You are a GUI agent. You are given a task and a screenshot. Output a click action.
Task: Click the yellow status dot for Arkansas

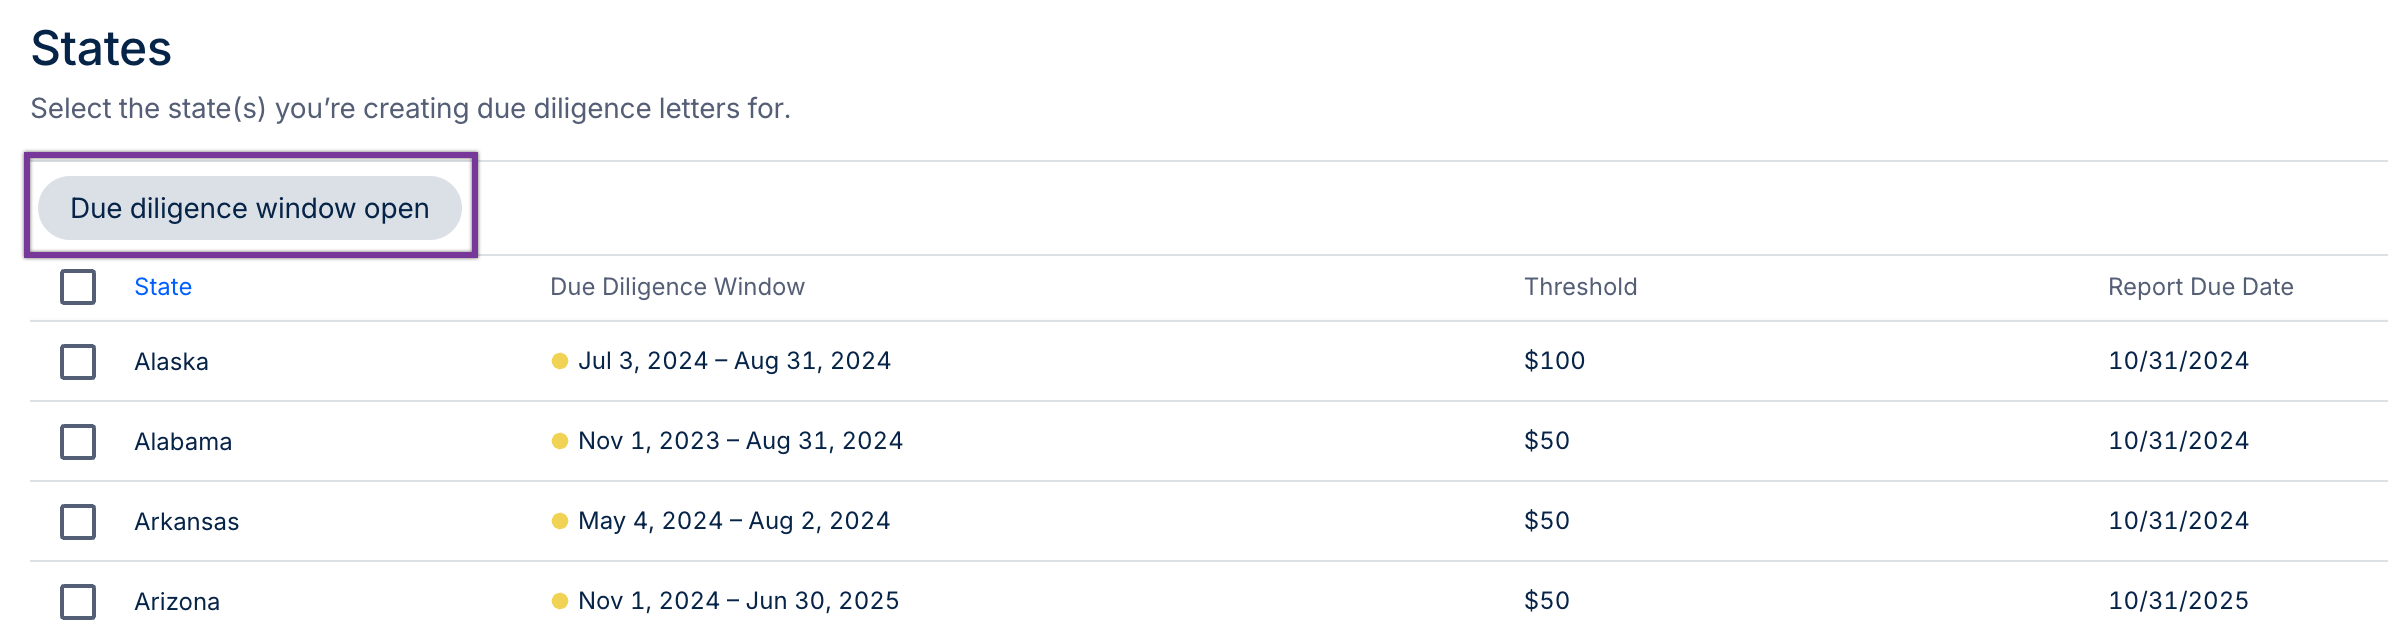(x=560, y=521)
